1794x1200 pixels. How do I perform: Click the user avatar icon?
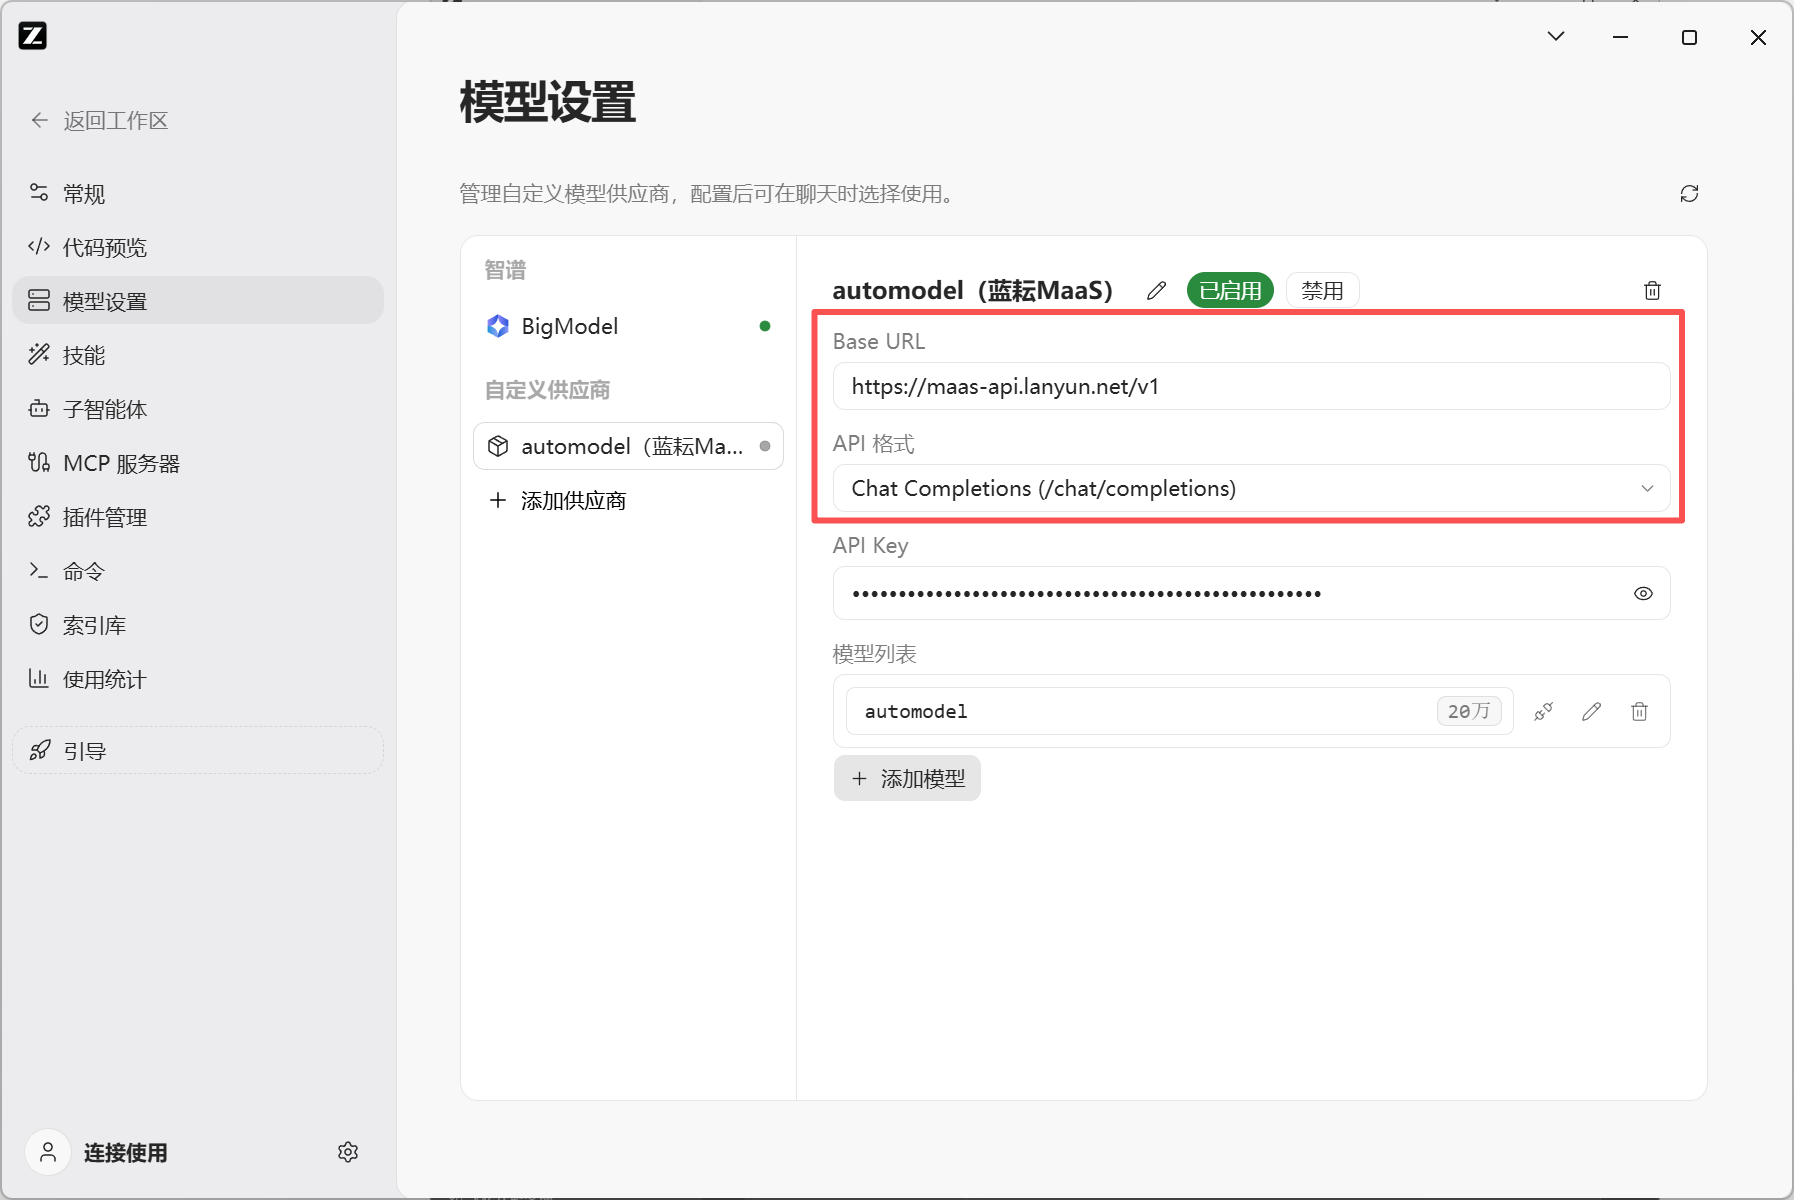tap(48, 1152)
